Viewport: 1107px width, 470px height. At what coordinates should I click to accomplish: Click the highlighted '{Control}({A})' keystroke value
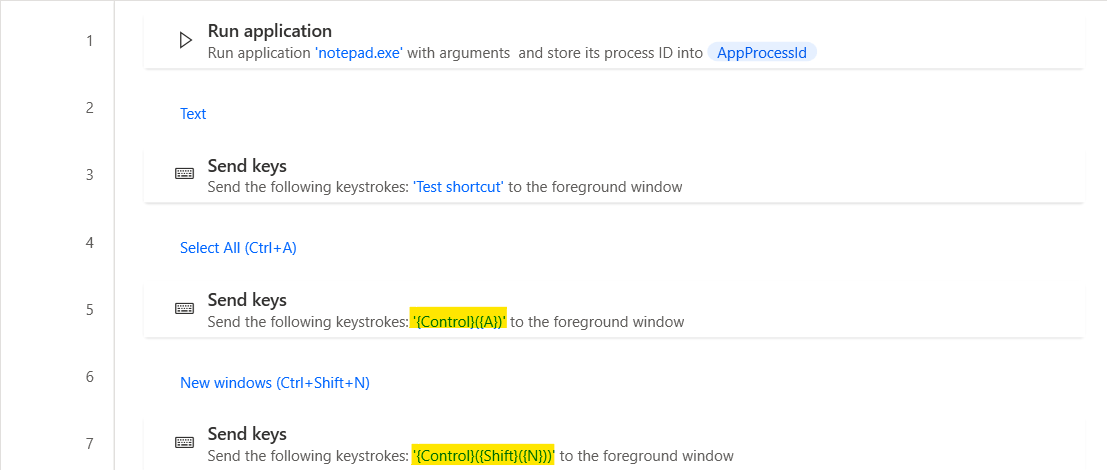[459, 322]
